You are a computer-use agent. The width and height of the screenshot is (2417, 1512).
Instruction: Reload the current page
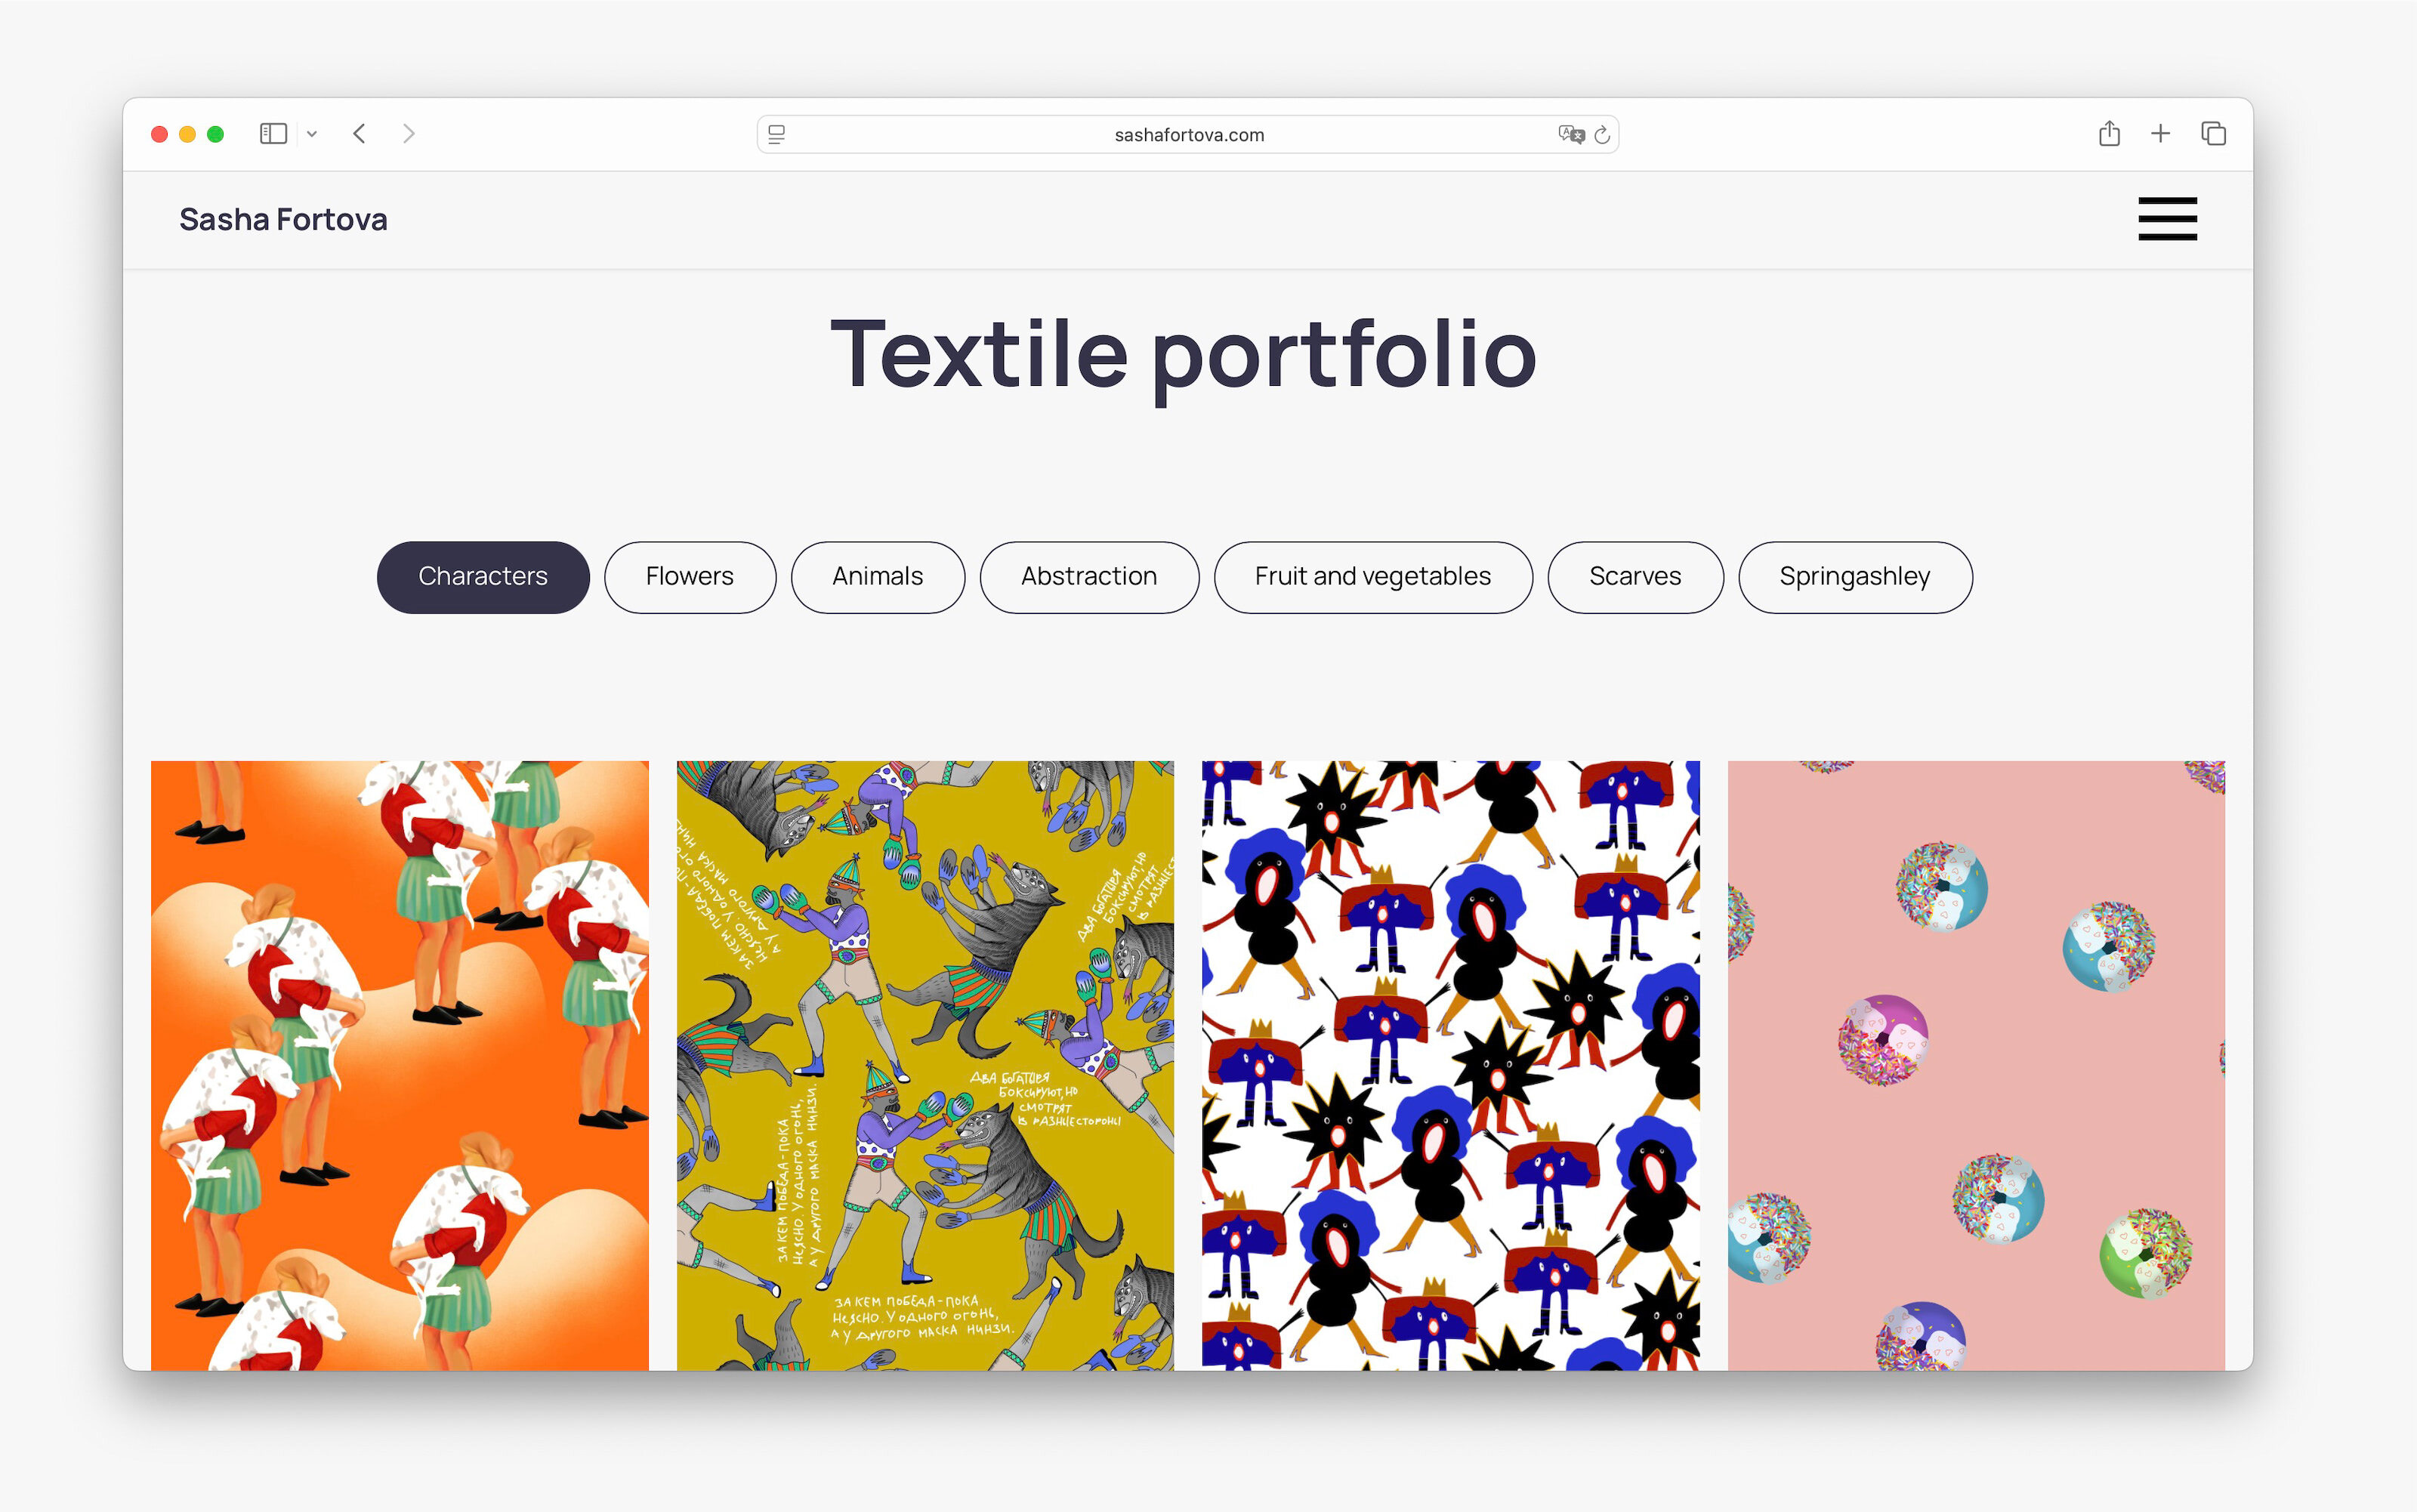click(1602, 135)
